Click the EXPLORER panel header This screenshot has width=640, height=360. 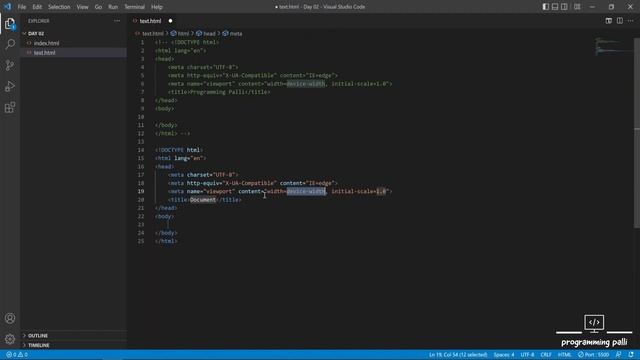pos(39,21)
